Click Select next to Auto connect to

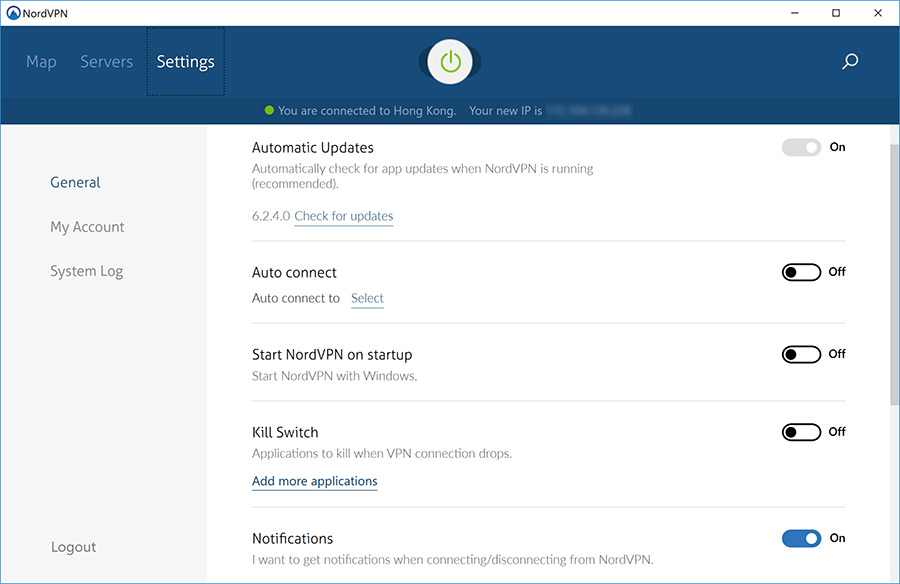click(x=367, y=299)
